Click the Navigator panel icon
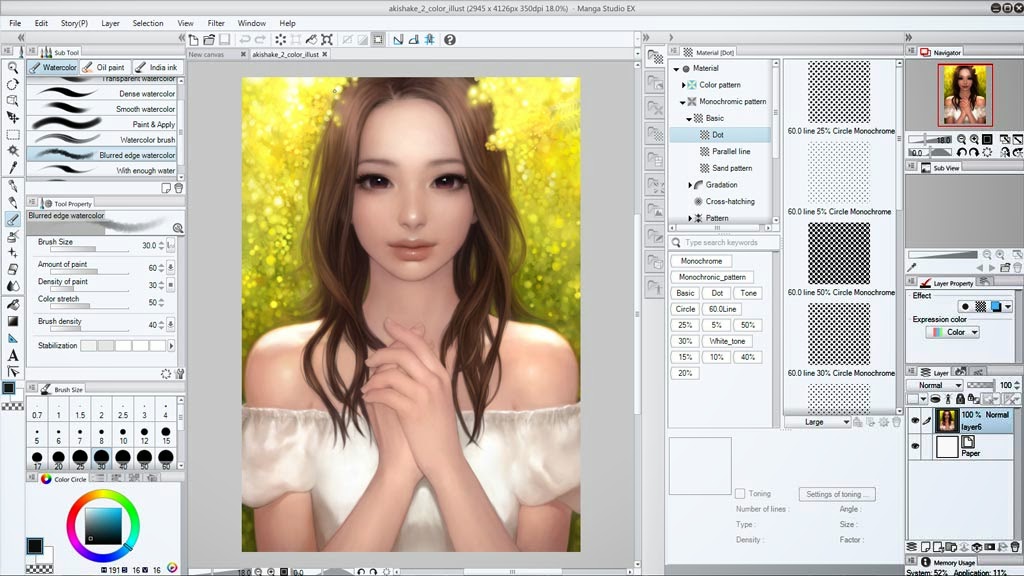The width and height of the screenshot is (1024, 576). pyautogui.click(x=925, y=52)
